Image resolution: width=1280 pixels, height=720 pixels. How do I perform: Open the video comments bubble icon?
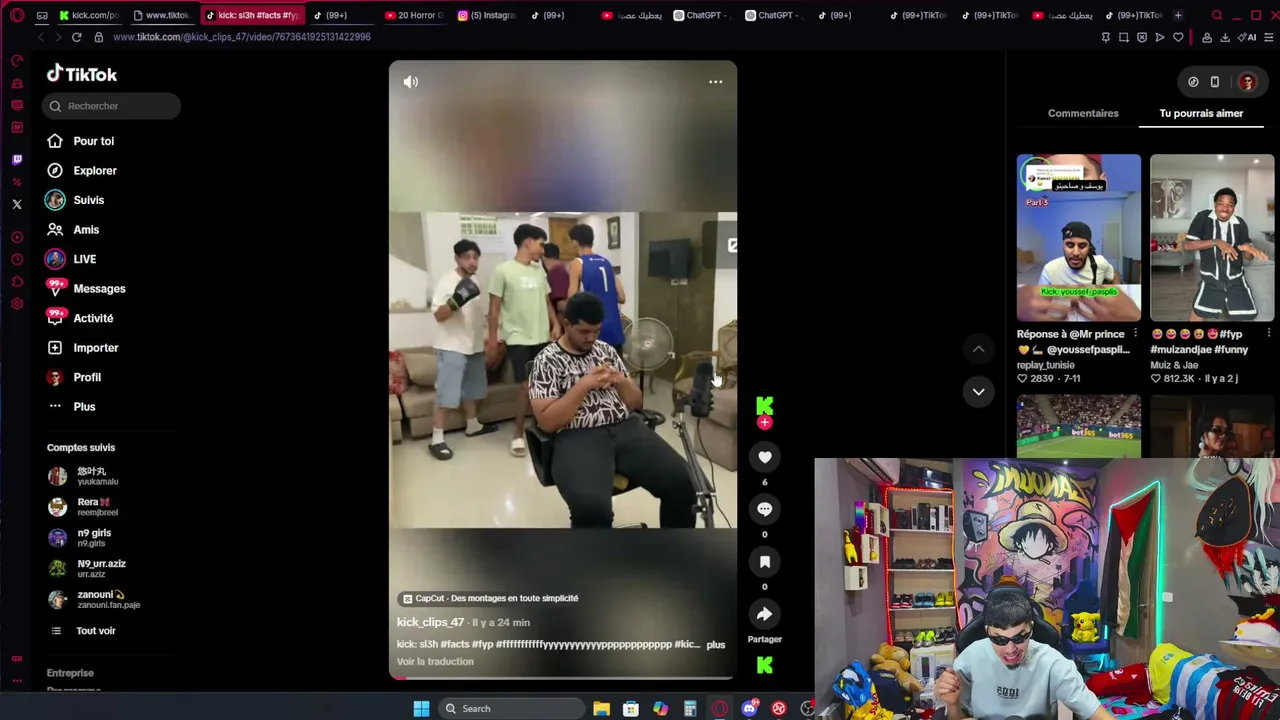pos(765,509)
